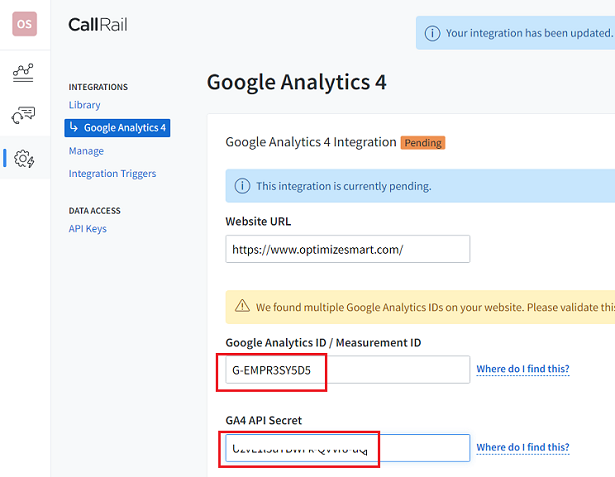Open API Secret 'Where do I find this?'
The image size is (615, 477).
pyautogui.click(x=522, y=447)
